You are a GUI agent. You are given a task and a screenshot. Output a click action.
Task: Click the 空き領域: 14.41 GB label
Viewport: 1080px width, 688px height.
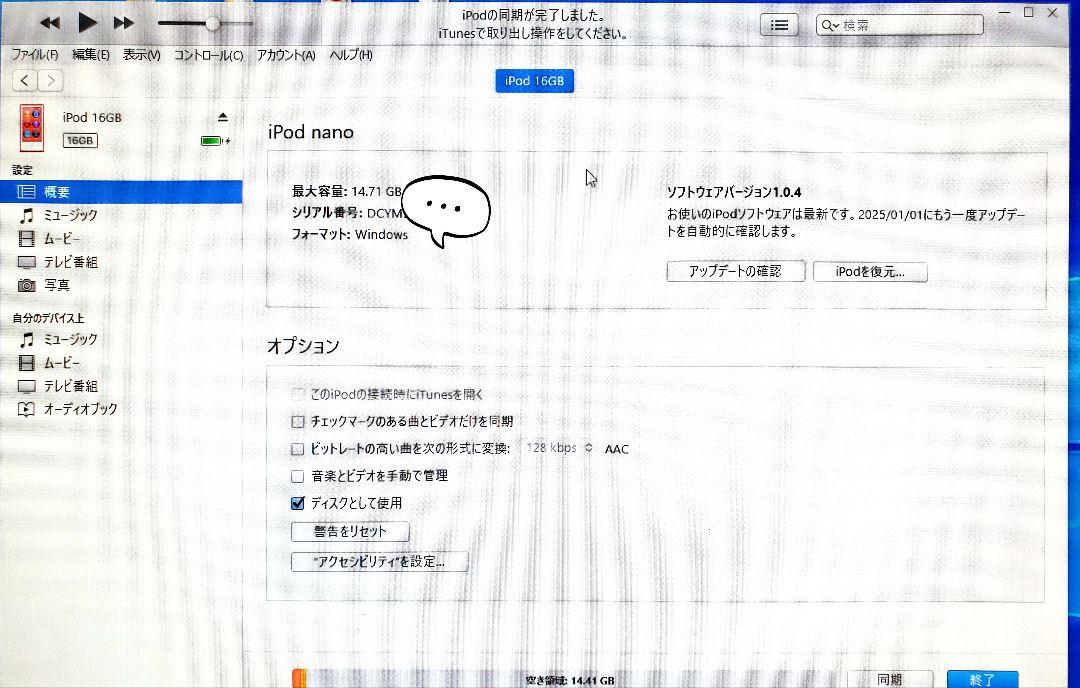570,680
